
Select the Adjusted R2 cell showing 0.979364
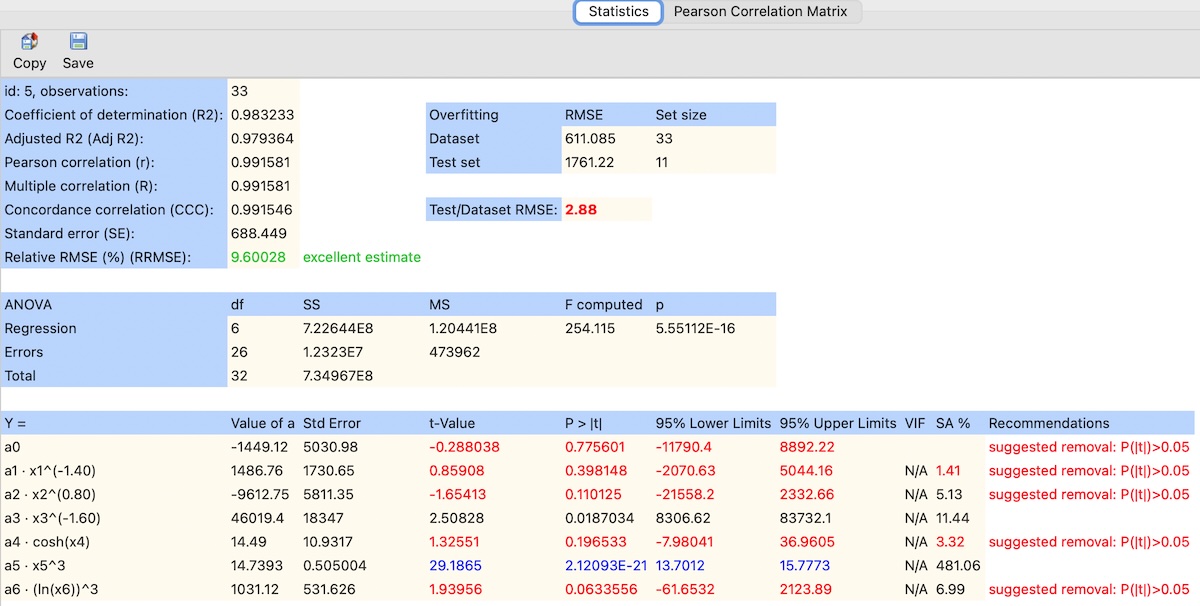[260, 138]
